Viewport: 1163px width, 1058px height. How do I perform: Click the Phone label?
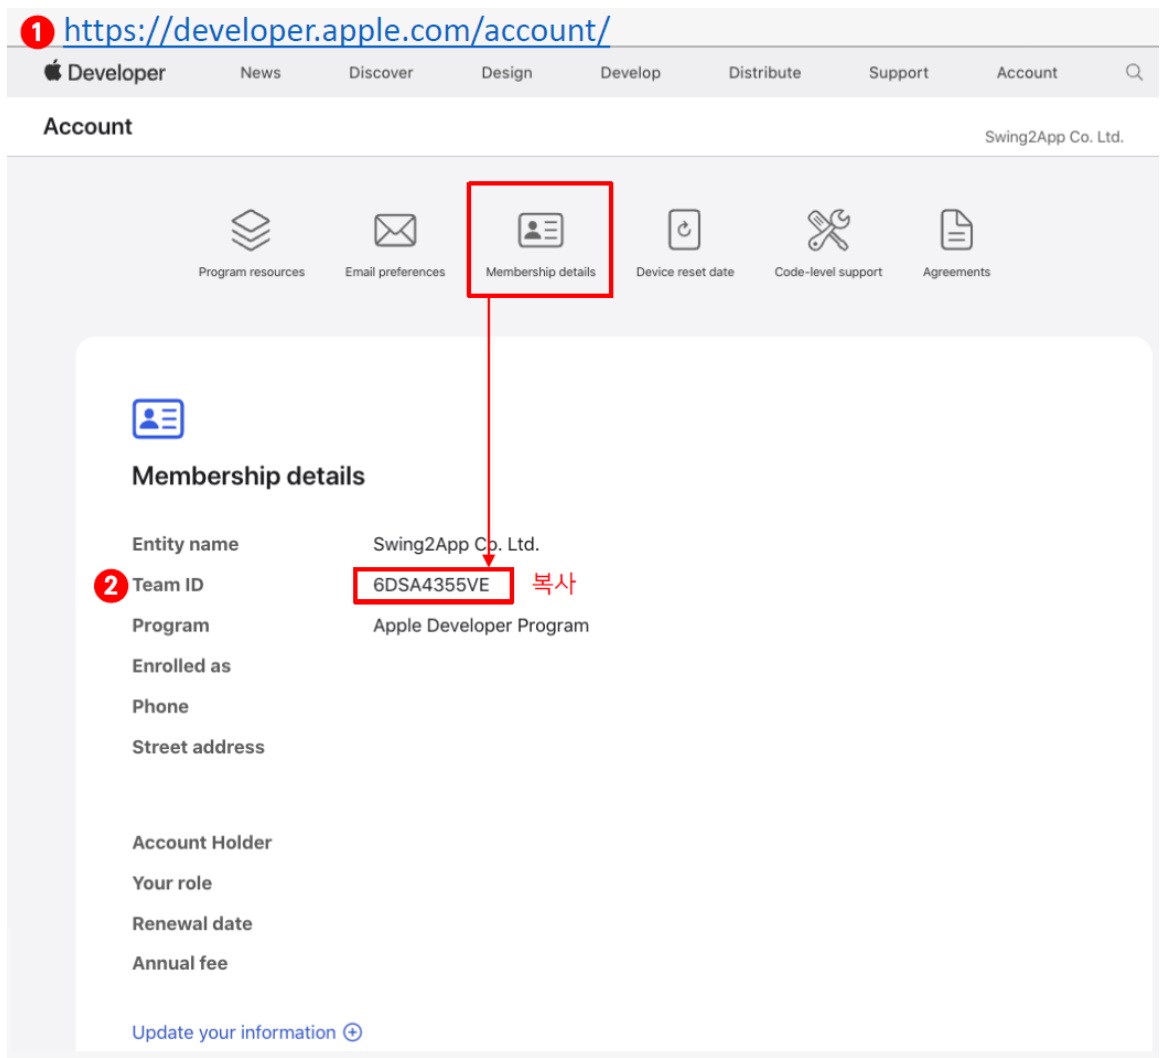coord(160,706)
